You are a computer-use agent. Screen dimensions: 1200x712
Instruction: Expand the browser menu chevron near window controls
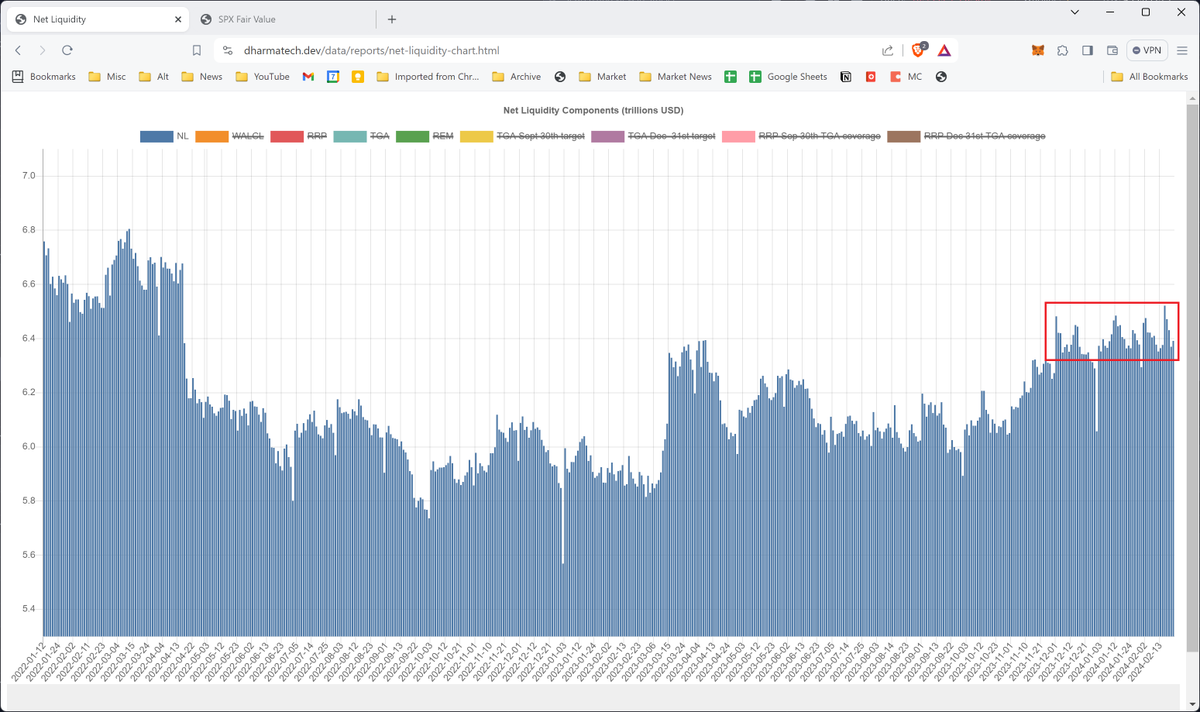[1074, 12]
